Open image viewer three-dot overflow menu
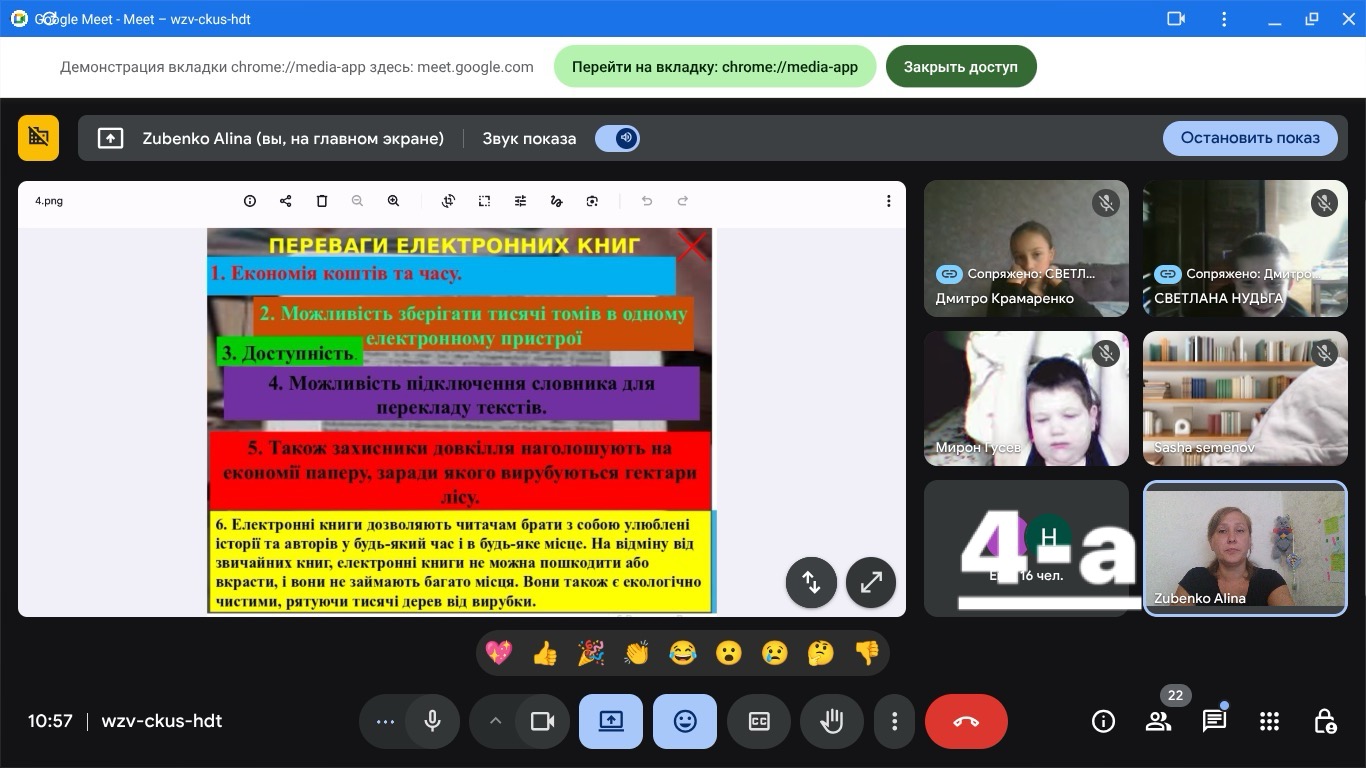This screenshot has height=768, width=1366. click(888, 201)
